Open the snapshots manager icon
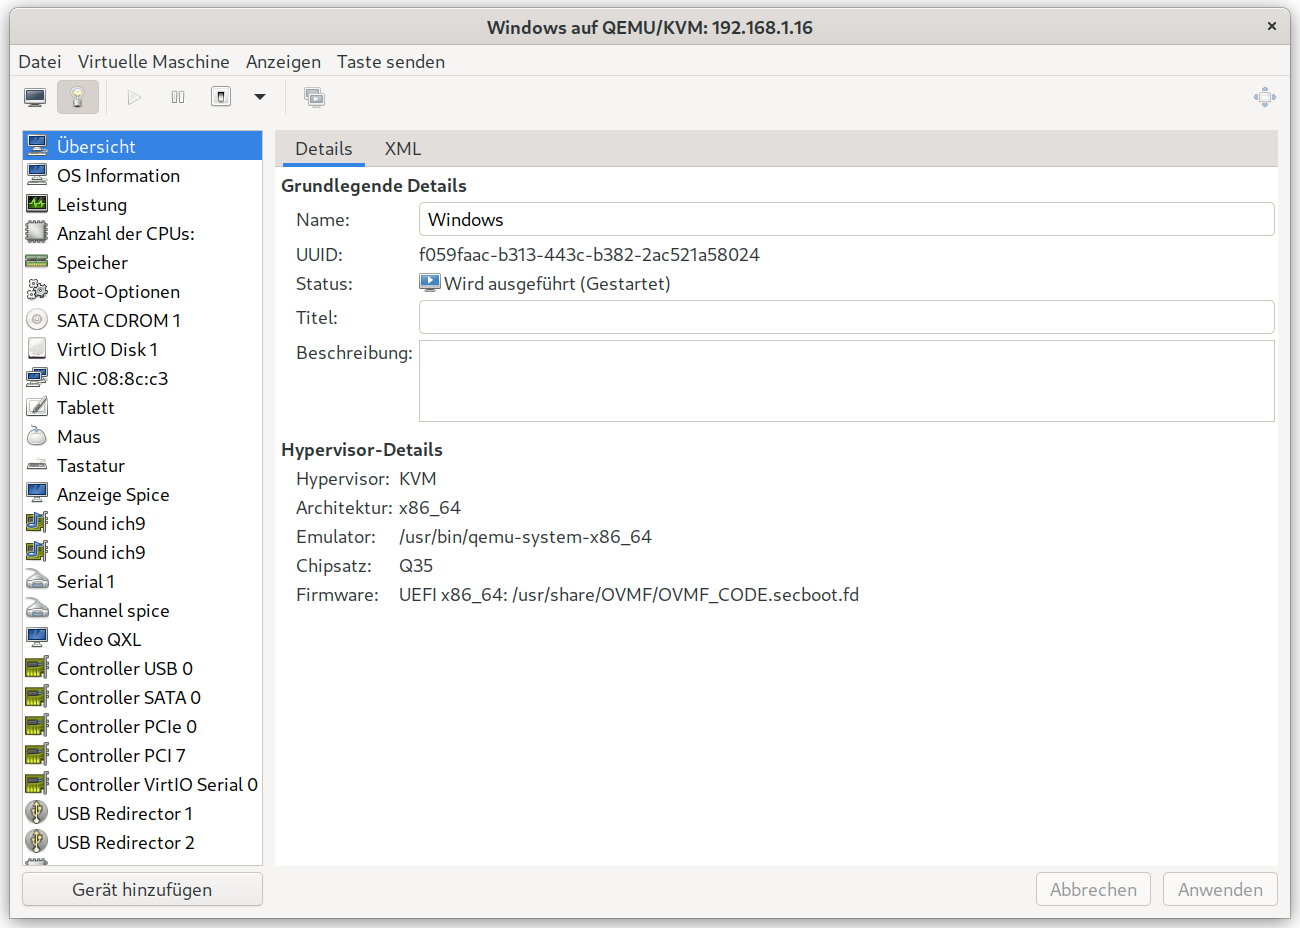Viewport: 1300px width, 928px height. click(x=314, y=97)
